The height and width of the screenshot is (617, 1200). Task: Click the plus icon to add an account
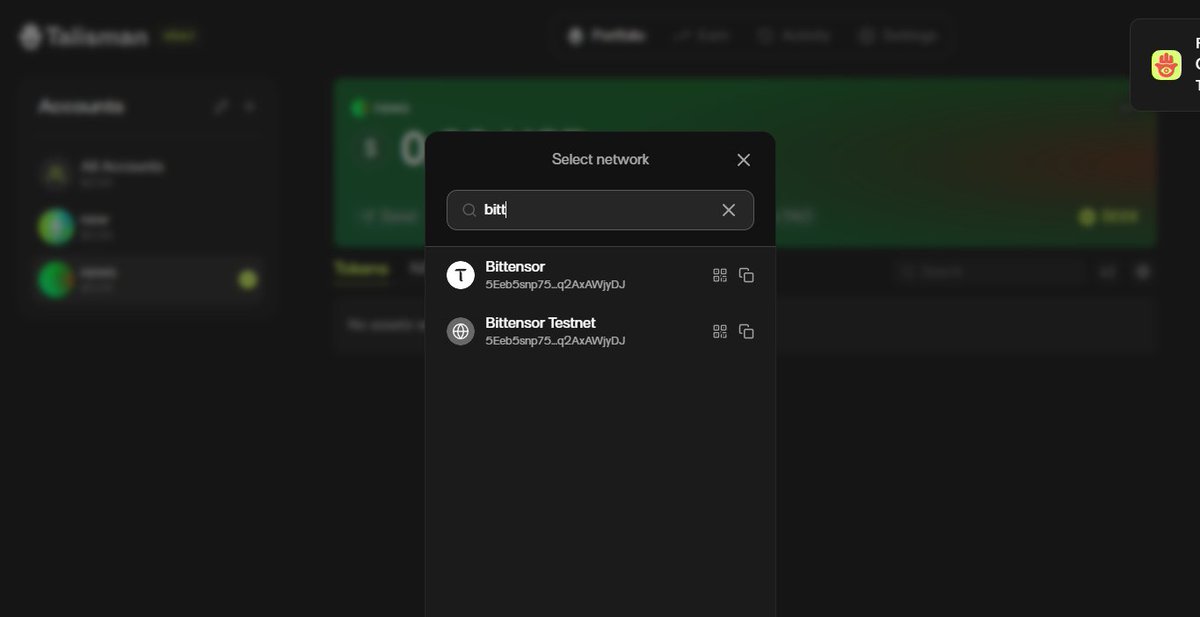250,106
